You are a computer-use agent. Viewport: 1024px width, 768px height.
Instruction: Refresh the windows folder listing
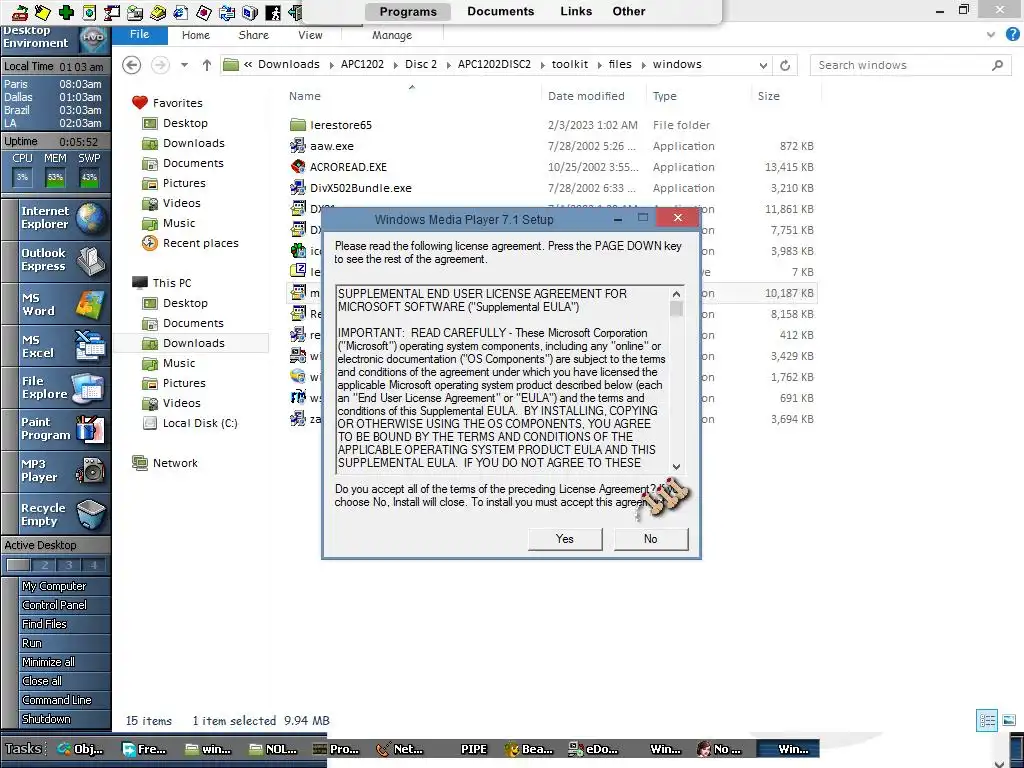tap(785, 65)
